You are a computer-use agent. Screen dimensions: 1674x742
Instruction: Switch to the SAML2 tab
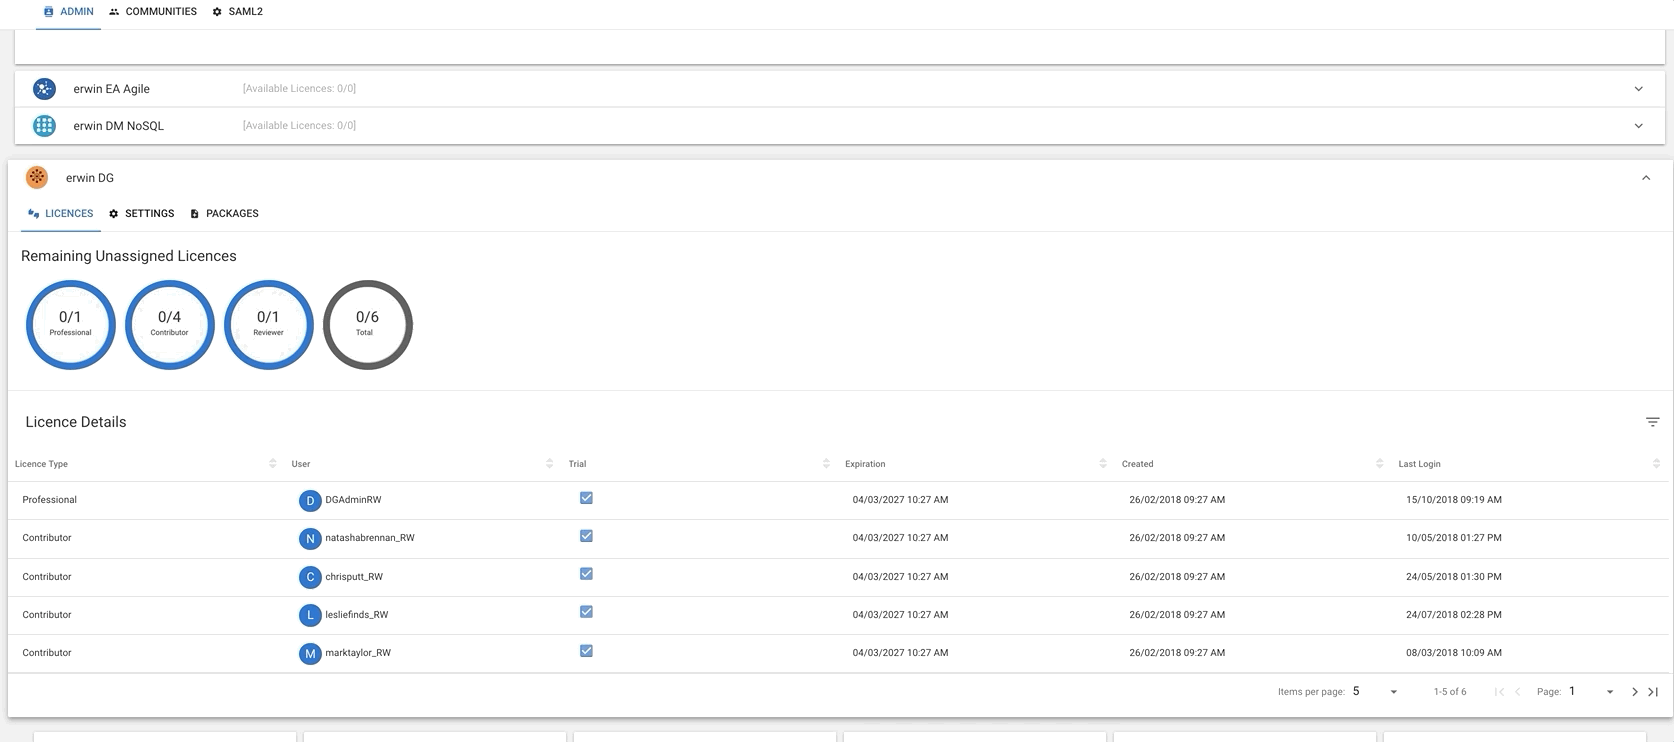(x=238, y=12)
